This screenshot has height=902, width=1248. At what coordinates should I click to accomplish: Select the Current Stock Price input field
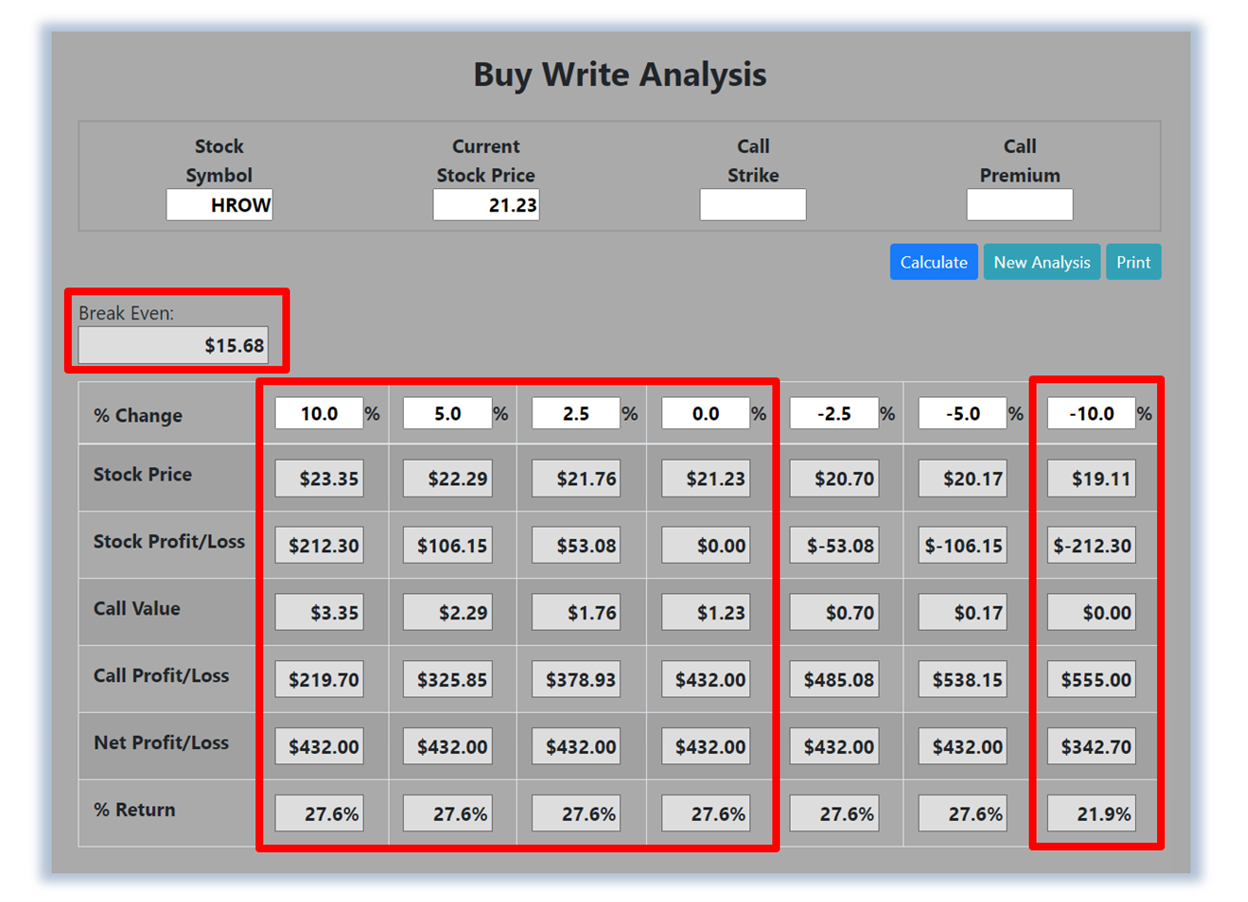486,205
